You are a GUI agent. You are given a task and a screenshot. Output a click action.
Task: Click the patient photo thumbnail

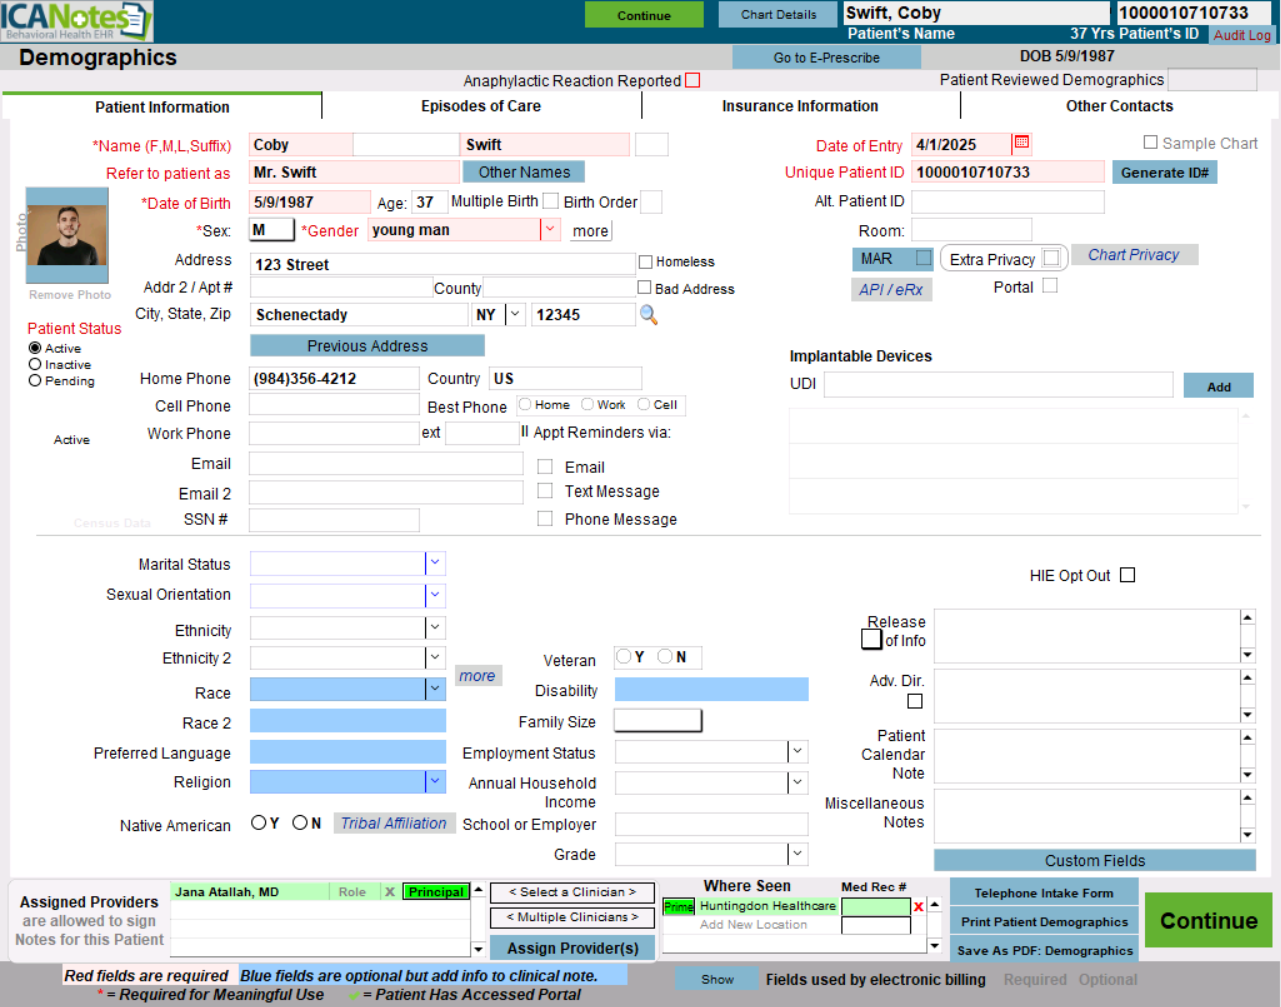[x=67, y=236]
